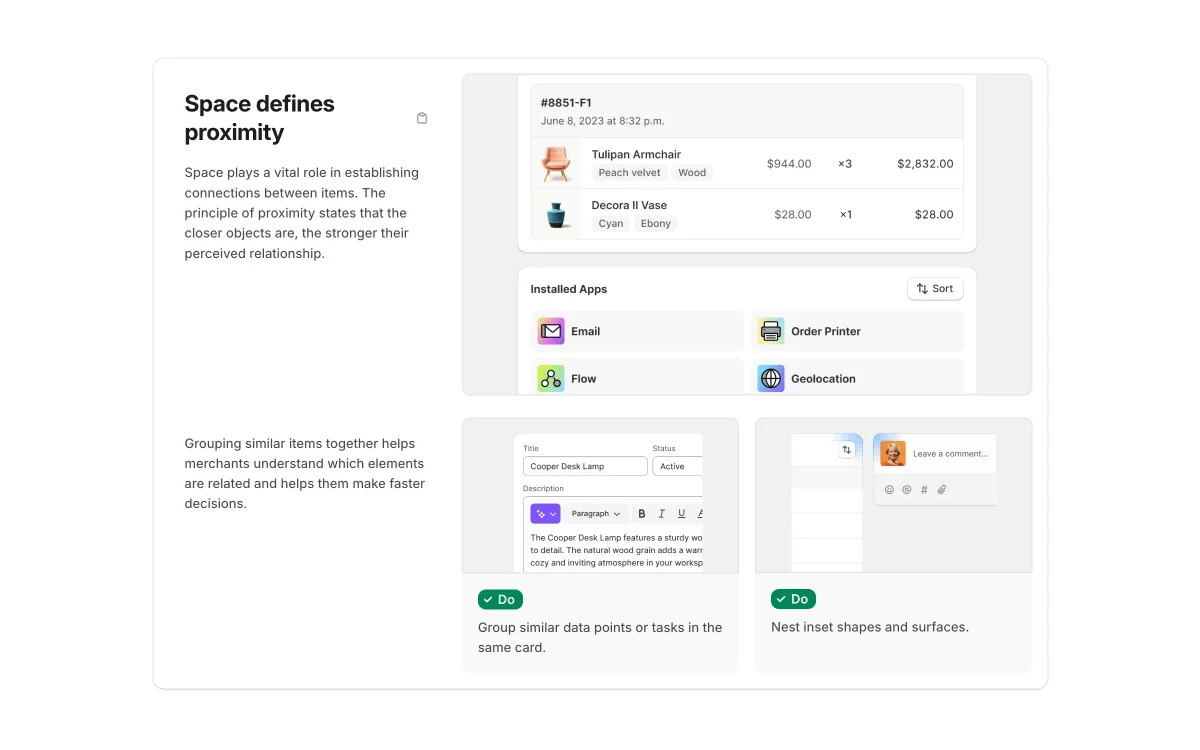This screenshot has height=750, width=1200.
Task: Click the @ mention icon
Action: (907, 490)
